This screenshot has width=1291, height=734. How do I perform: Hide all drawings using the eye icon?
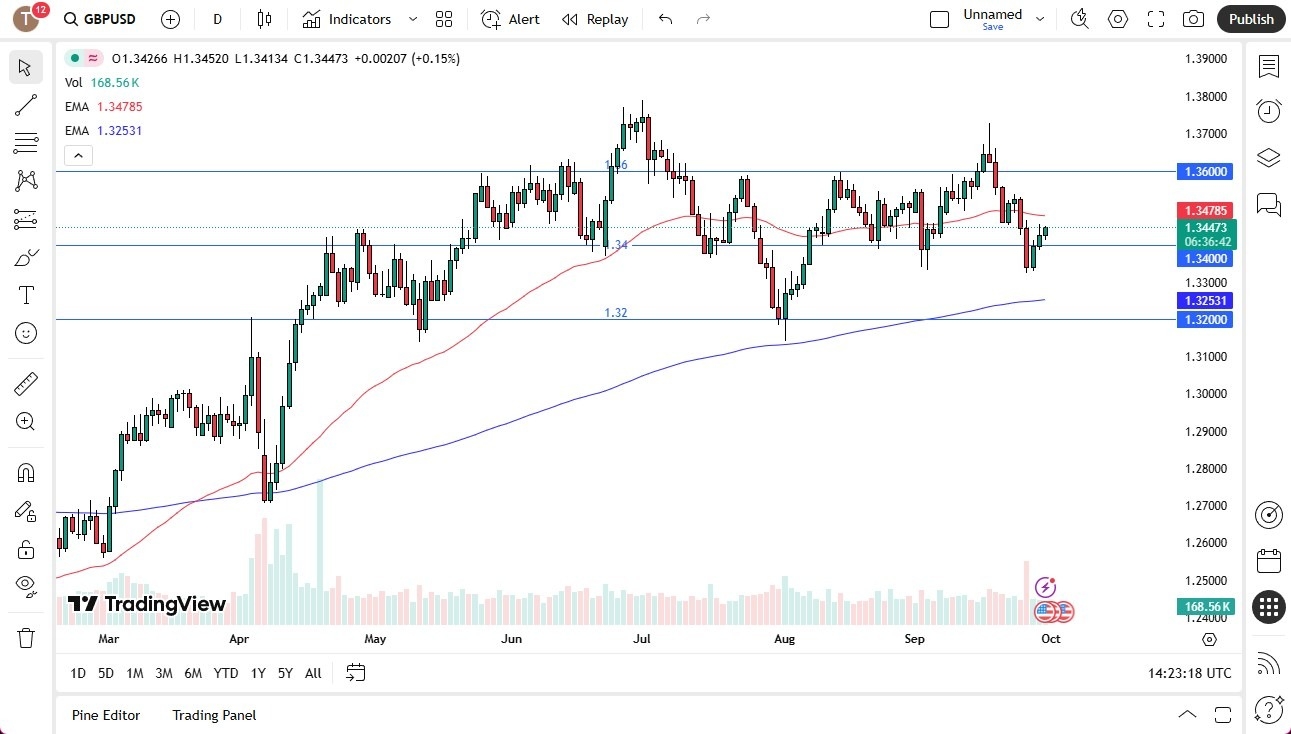point(25,585)
